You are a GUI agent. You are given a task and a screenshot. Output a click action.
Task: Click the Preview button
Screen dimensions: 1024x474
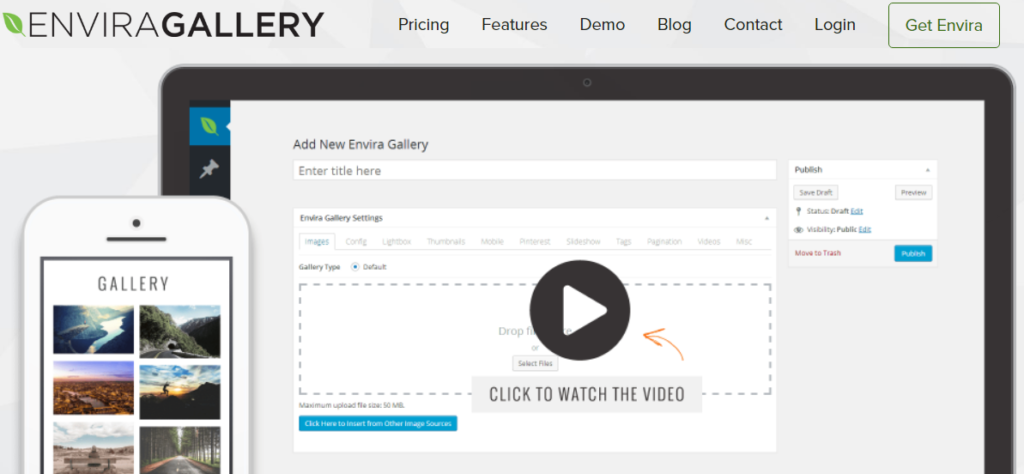click(x=913, y=193)
